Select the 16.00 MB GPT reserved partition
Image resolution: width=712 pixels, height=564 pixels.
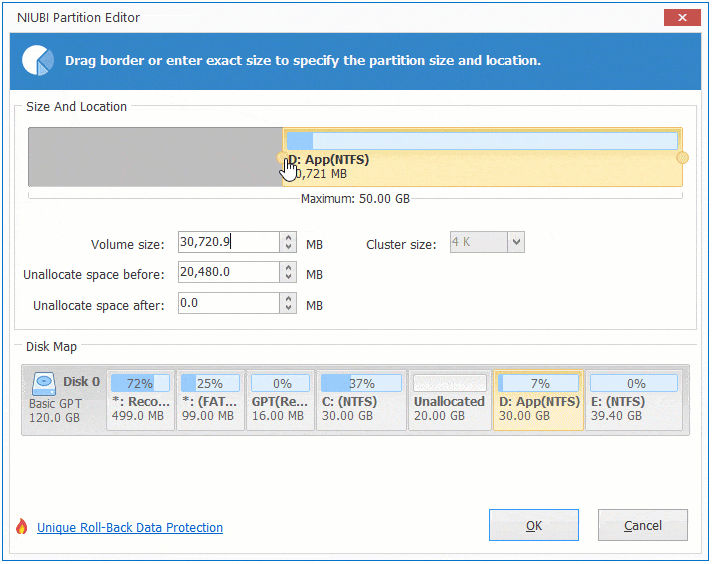(279, 400)
